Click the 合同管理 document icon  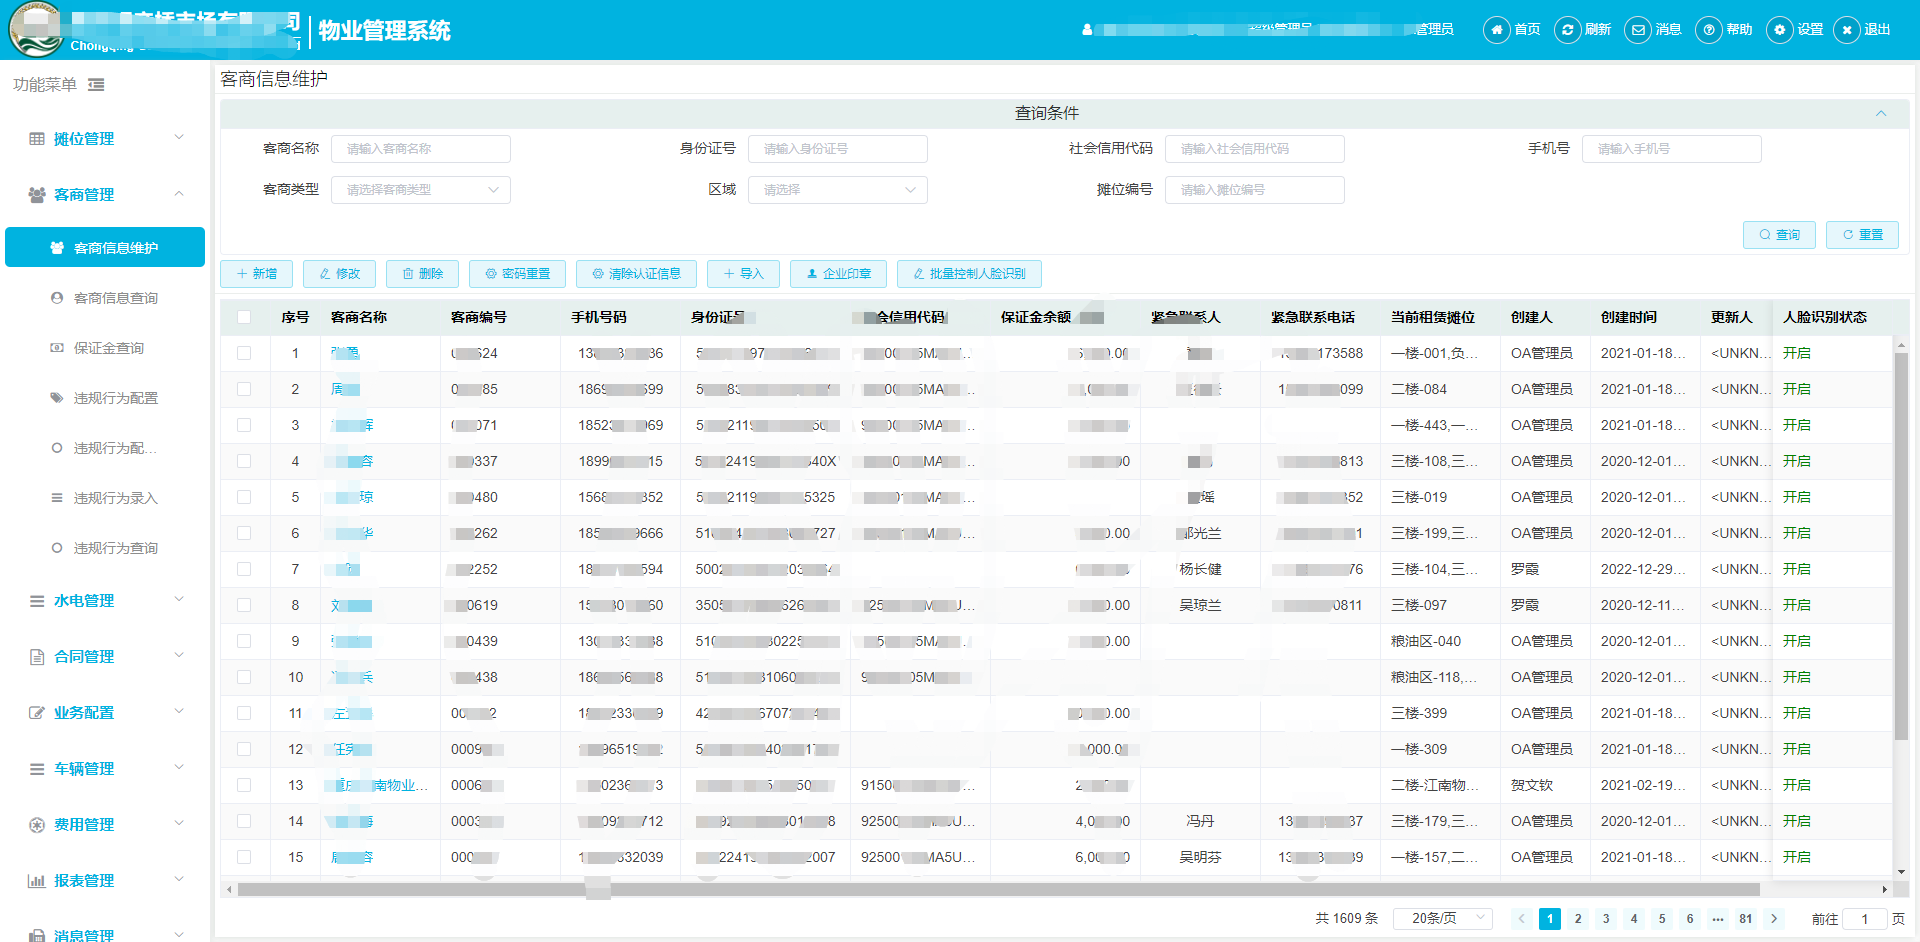37,657
